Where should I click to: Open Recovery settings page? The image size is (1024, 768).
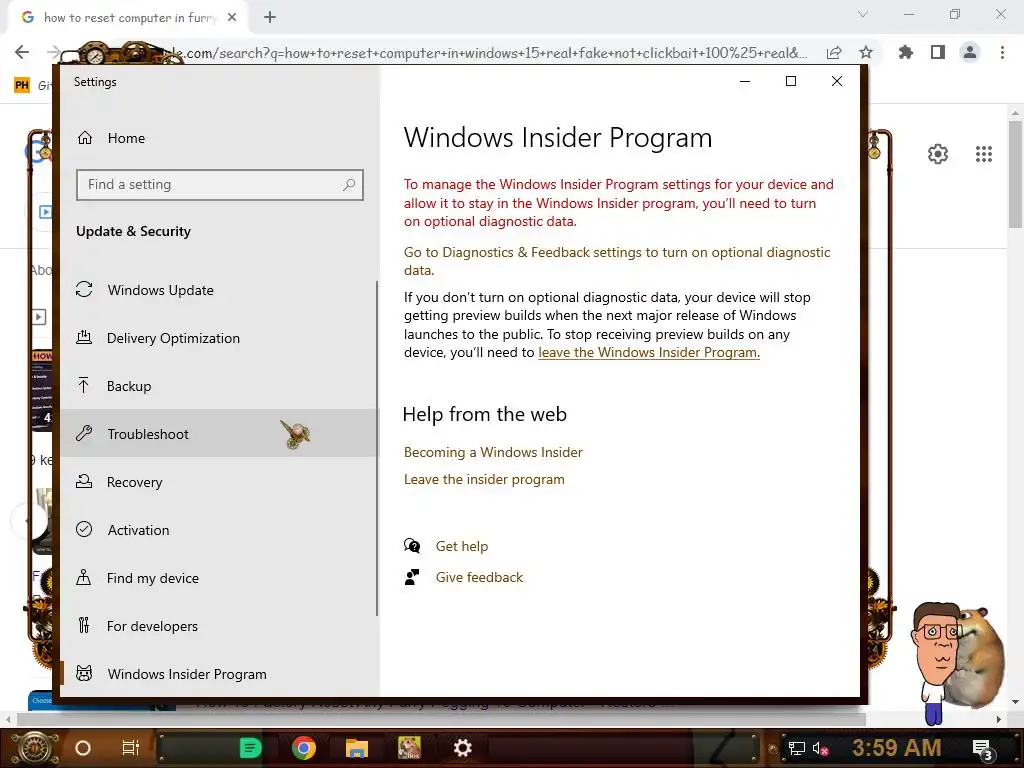[219, 482]
